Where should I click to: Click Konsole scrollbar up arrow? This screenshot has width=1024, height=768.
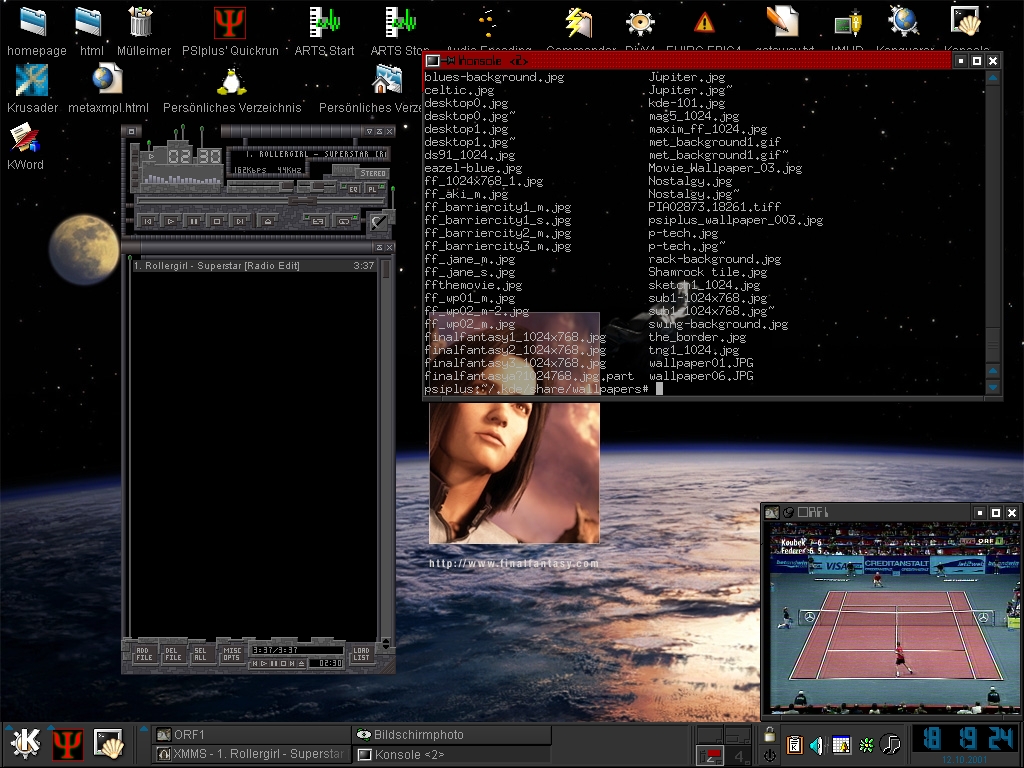coord(993,78)
